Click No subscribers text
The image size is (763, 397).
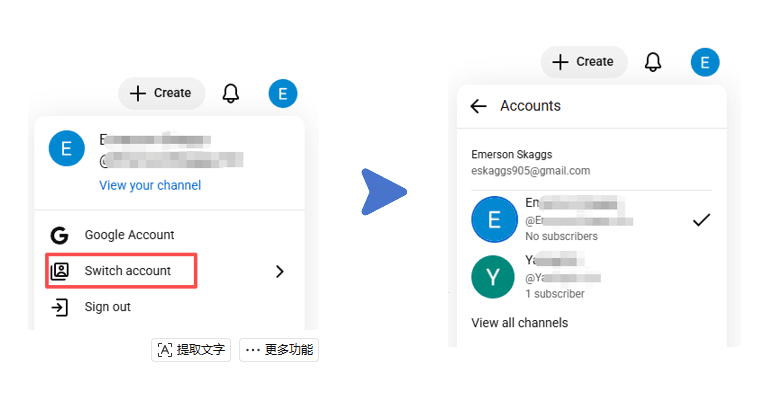coord(562,236)
